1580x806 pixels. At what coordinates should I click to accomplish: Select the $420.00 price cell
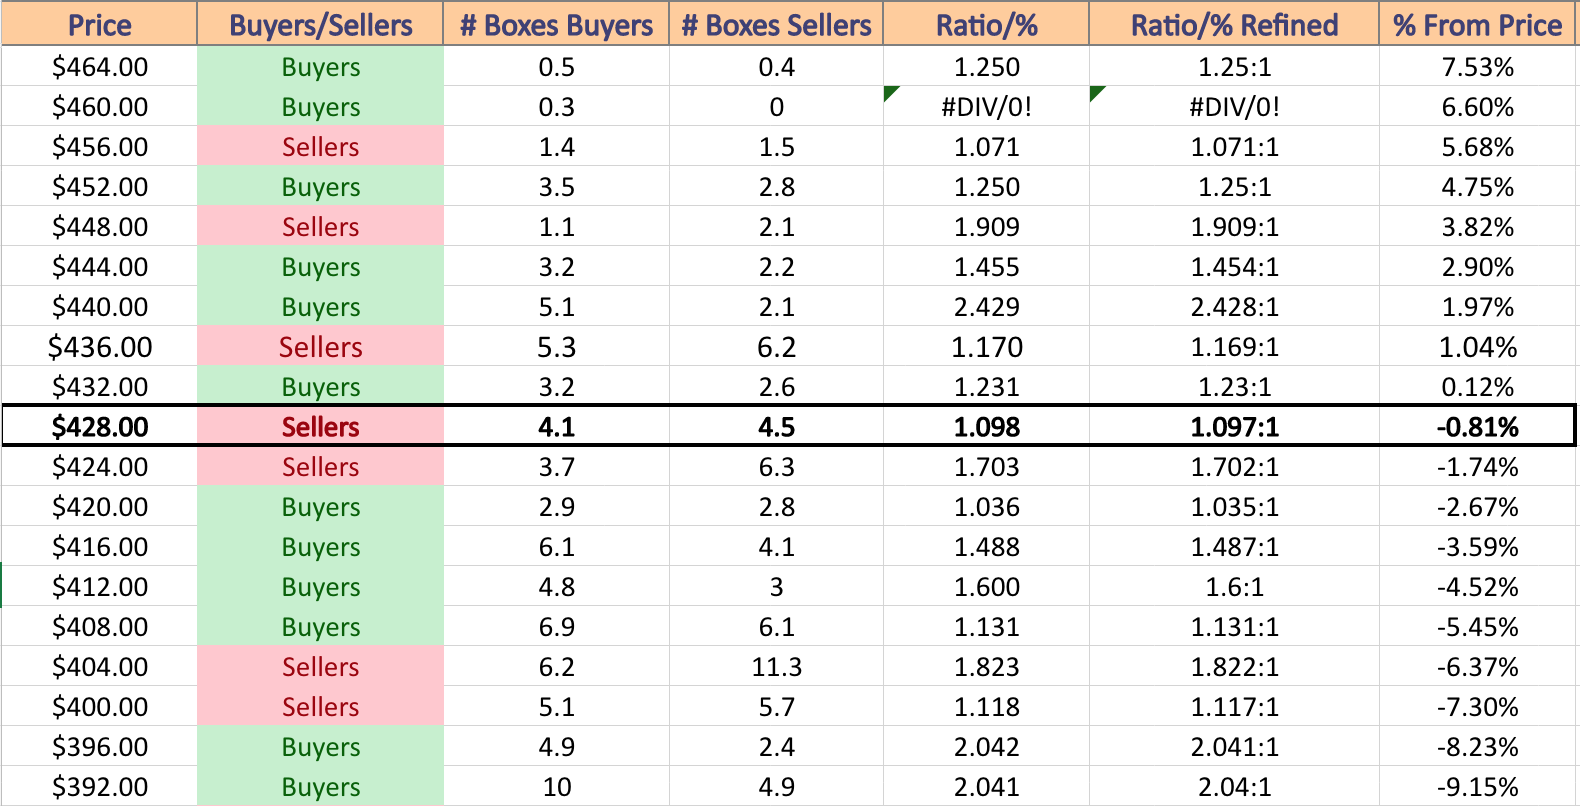(99, 507)
